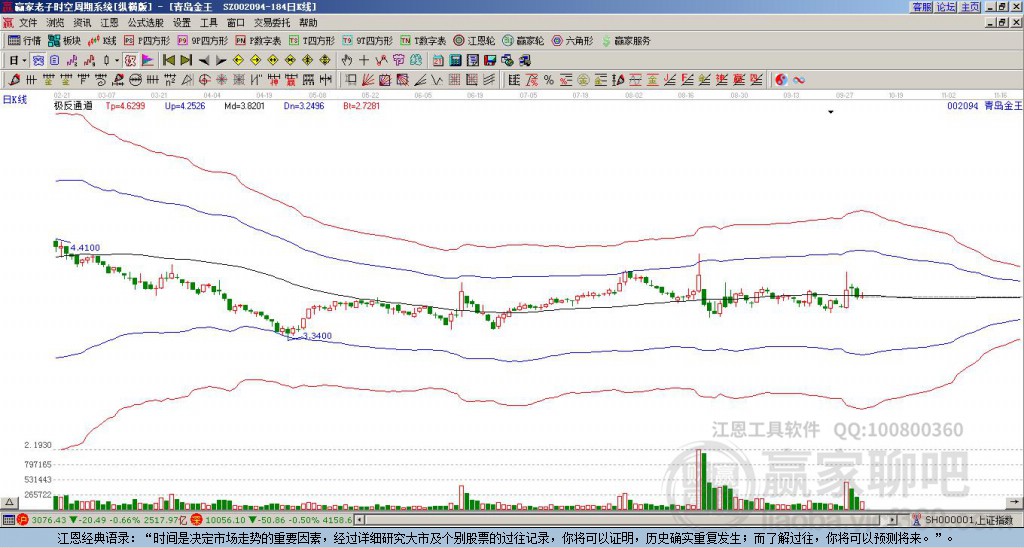
Task: Switch to the K线 candlestick chart
Action: 101,40
